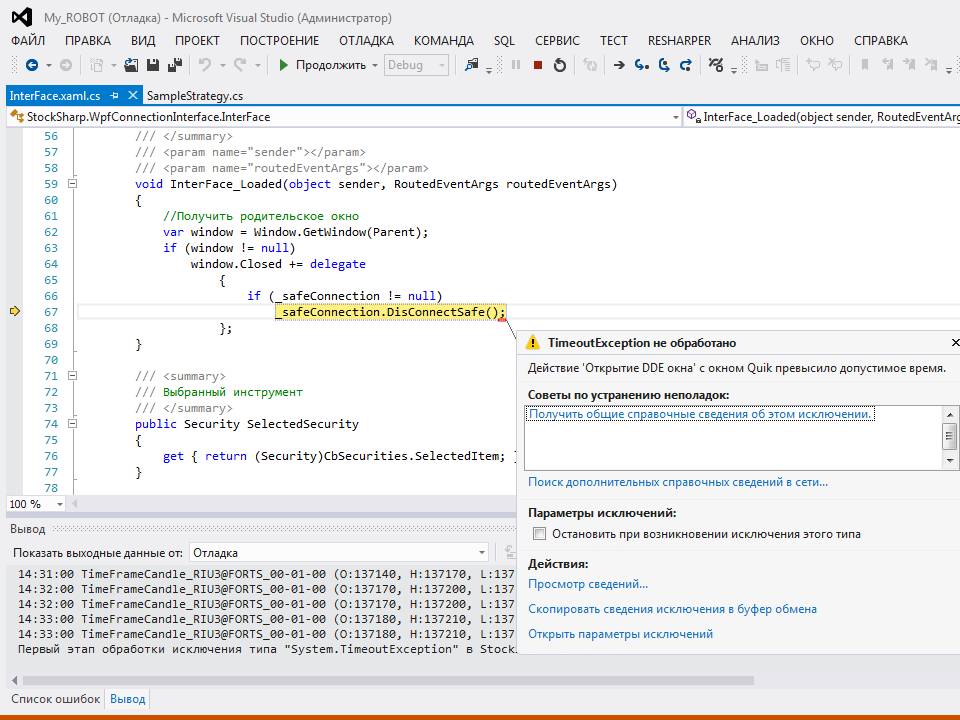Collapse the InterFace_Loaded method at line 59
Image resolution: width=960 pixels, height=720 pixels.
[x=72, y=184]
